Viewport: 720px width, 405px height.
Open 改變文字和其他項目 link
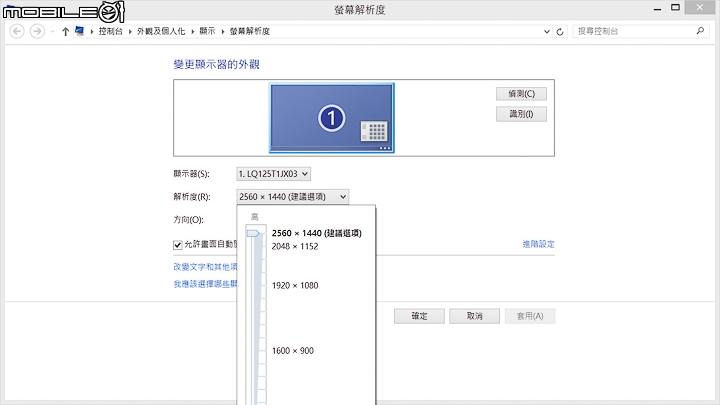205,267
